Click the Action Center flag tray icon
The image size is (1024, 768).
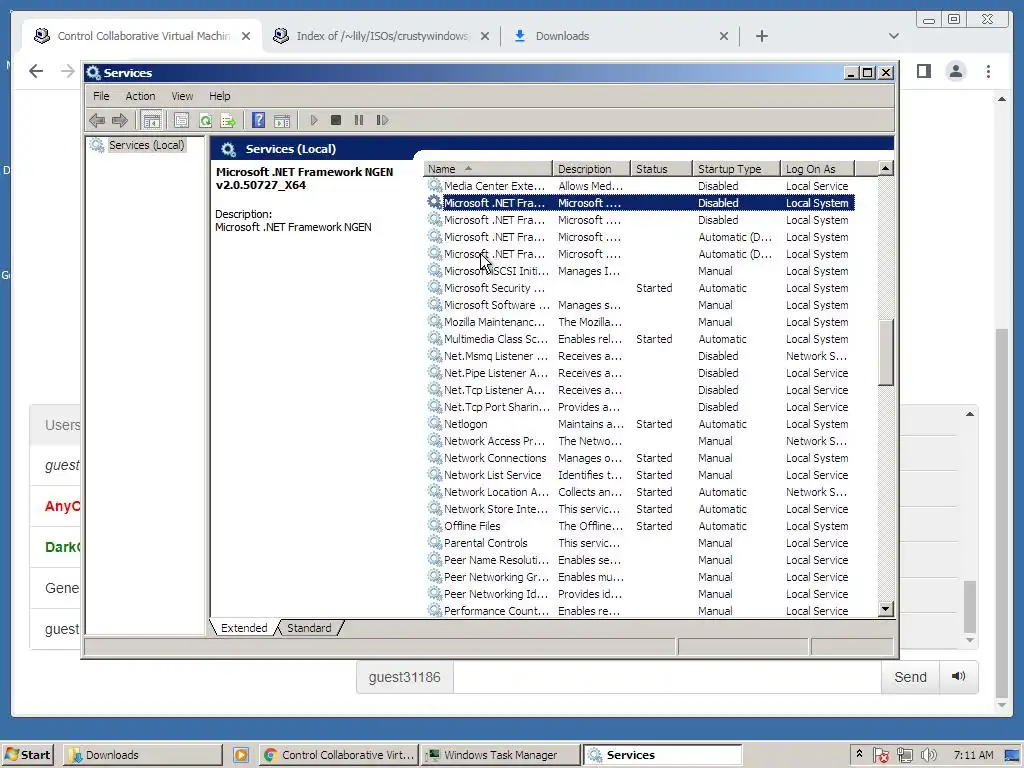[880, 756]
